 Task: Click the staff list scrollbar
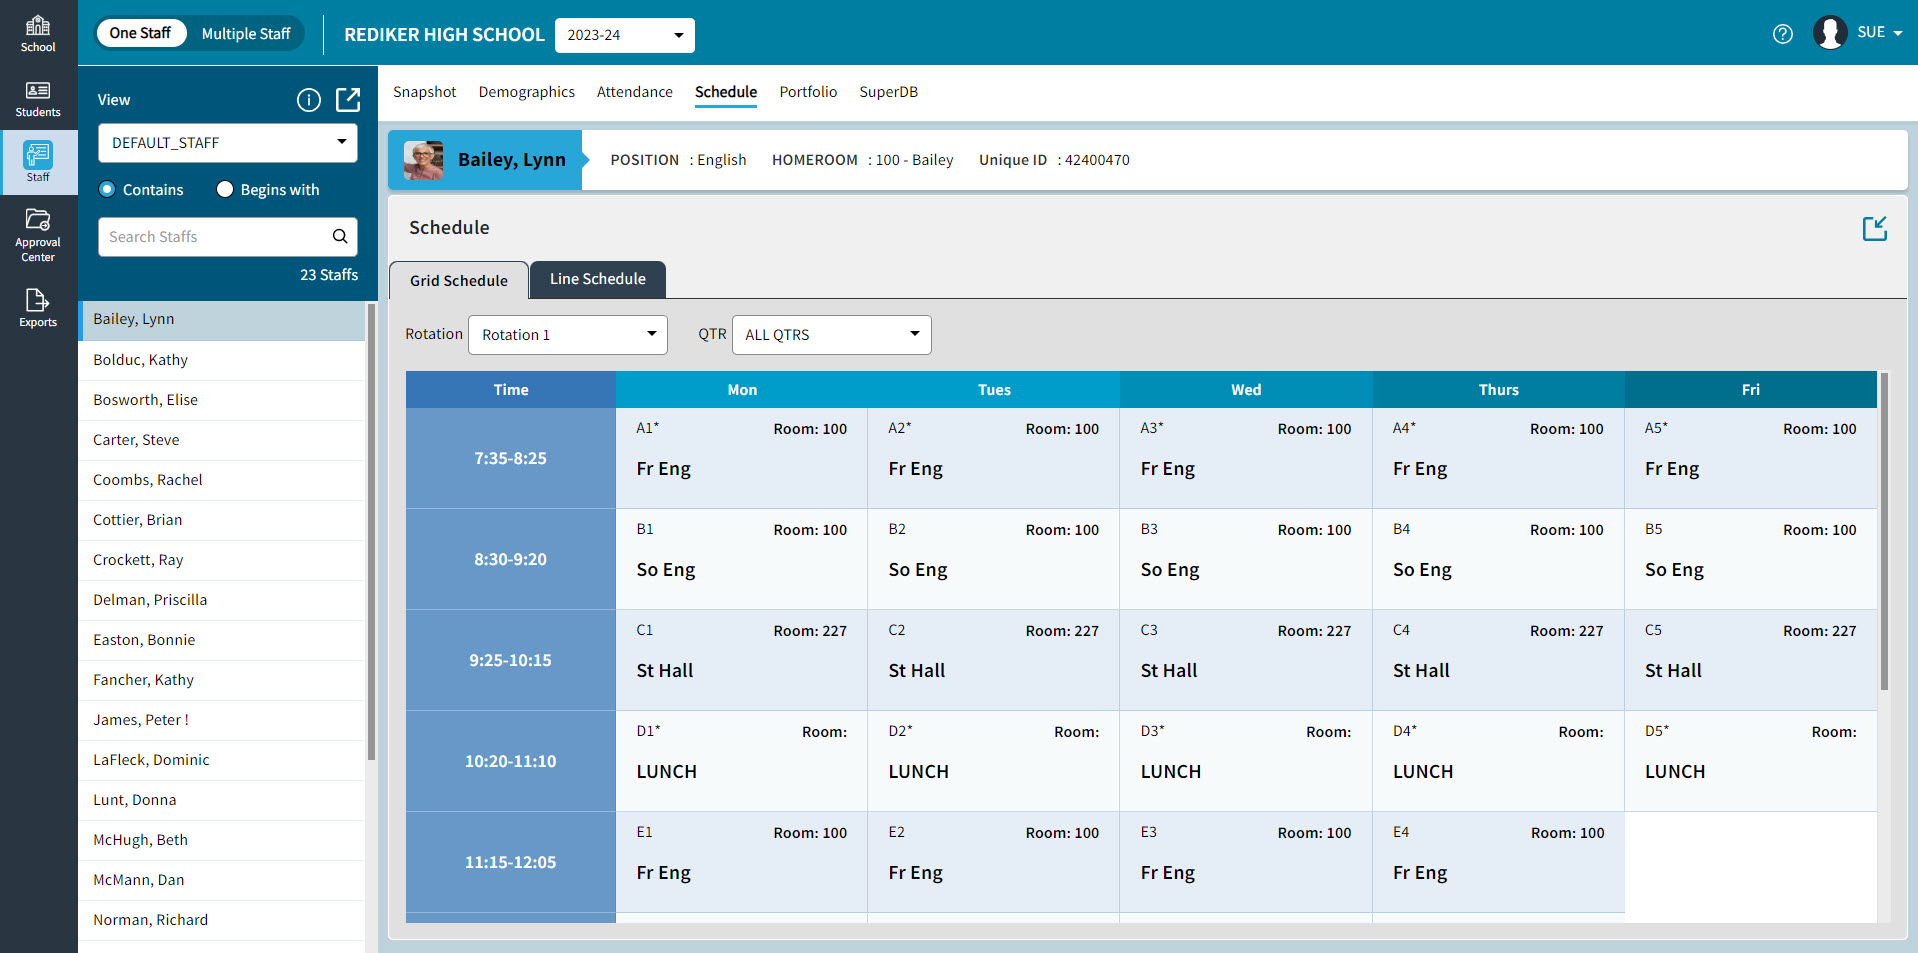pyautogui.click(x=371, y=530)
